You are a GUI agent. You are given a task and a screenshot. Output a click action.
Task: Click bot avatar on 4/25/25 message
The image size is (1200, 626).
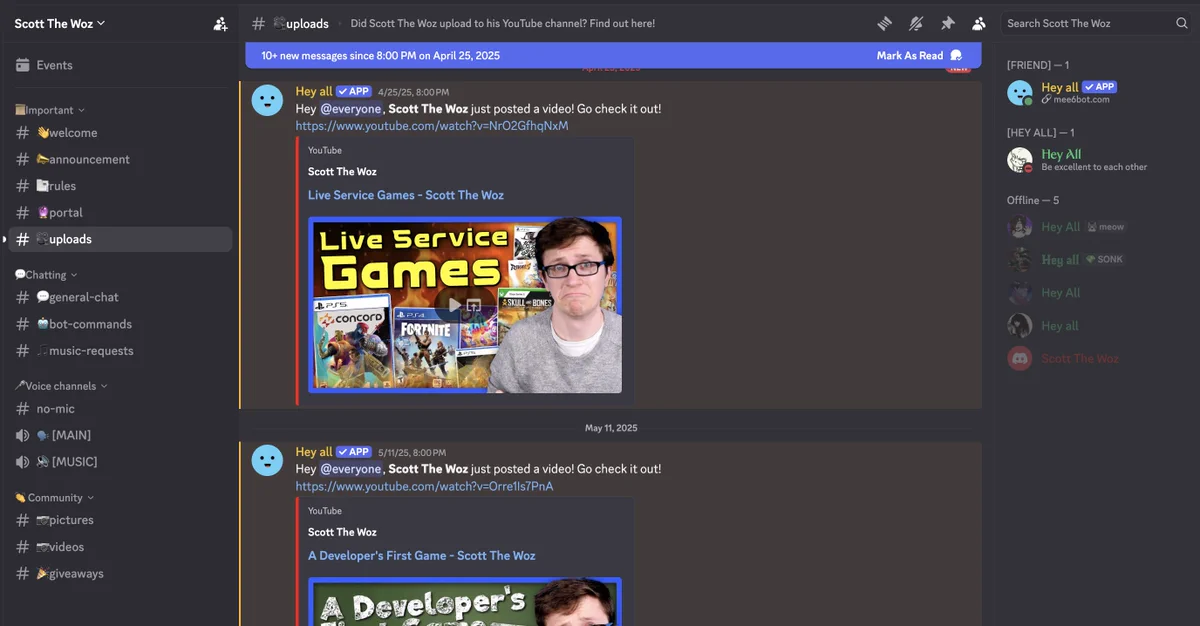point(267,100)
